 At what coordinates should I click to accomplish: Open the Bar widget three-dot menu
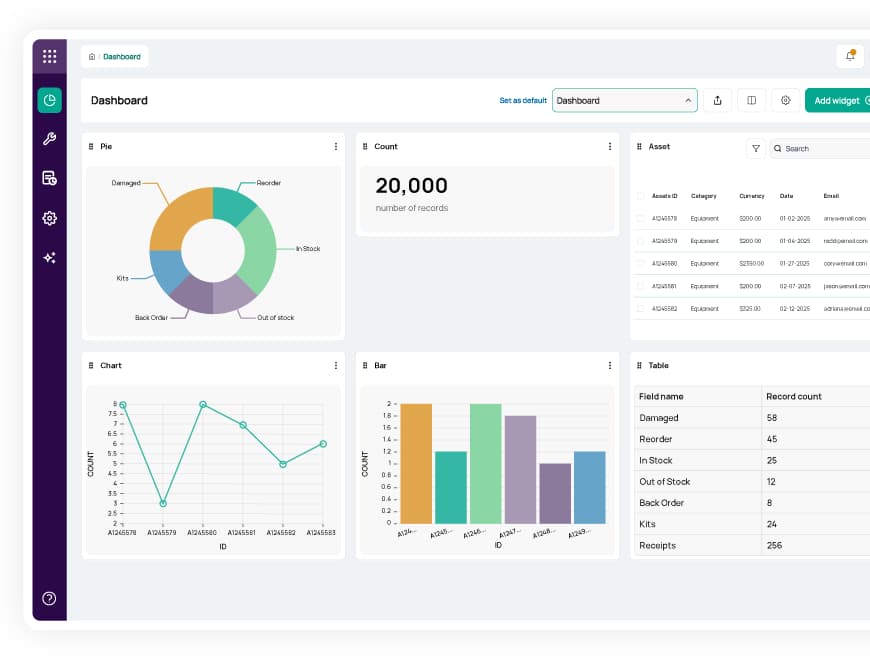click(x=610, y=365)
